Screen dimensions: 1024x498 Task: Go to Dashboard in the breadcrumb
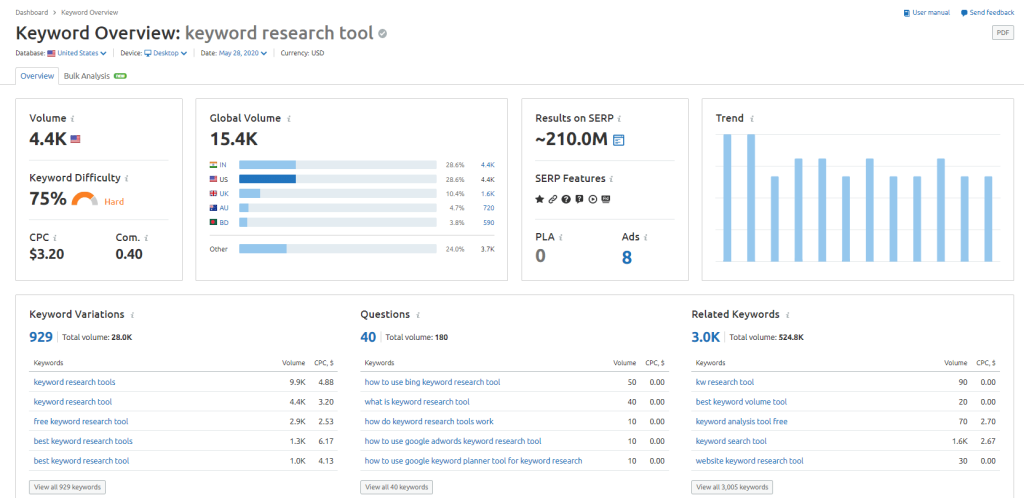click(x=33, y=12)
